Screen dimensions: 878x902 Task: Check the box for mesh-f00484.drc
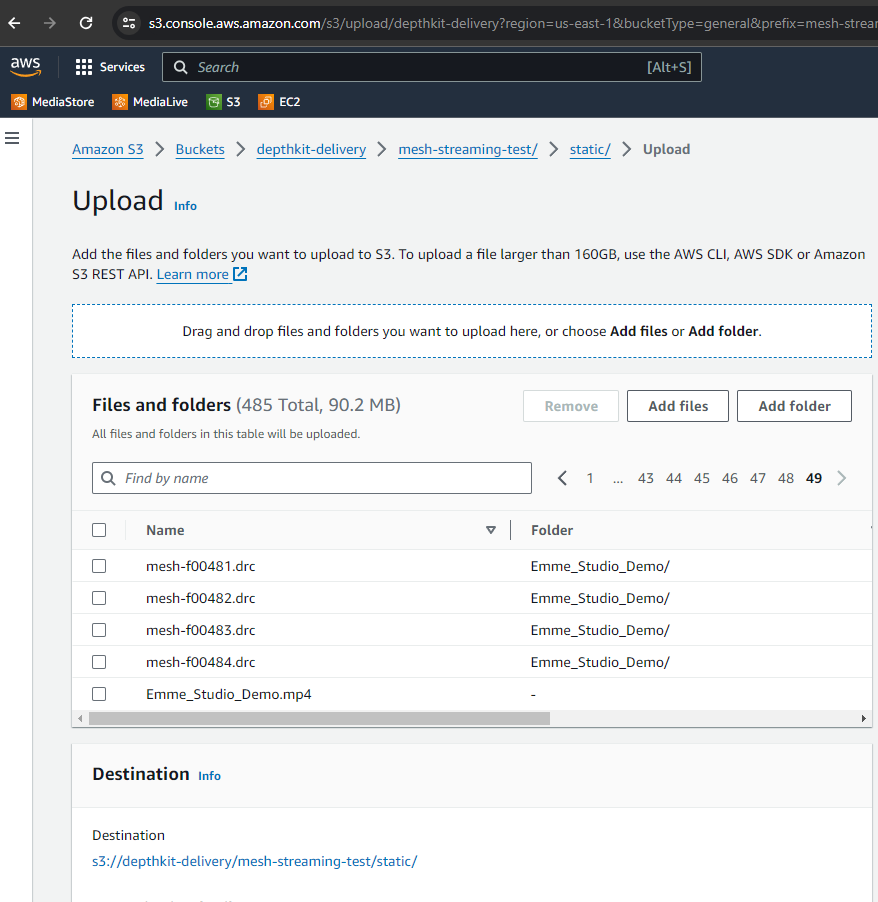99,662
